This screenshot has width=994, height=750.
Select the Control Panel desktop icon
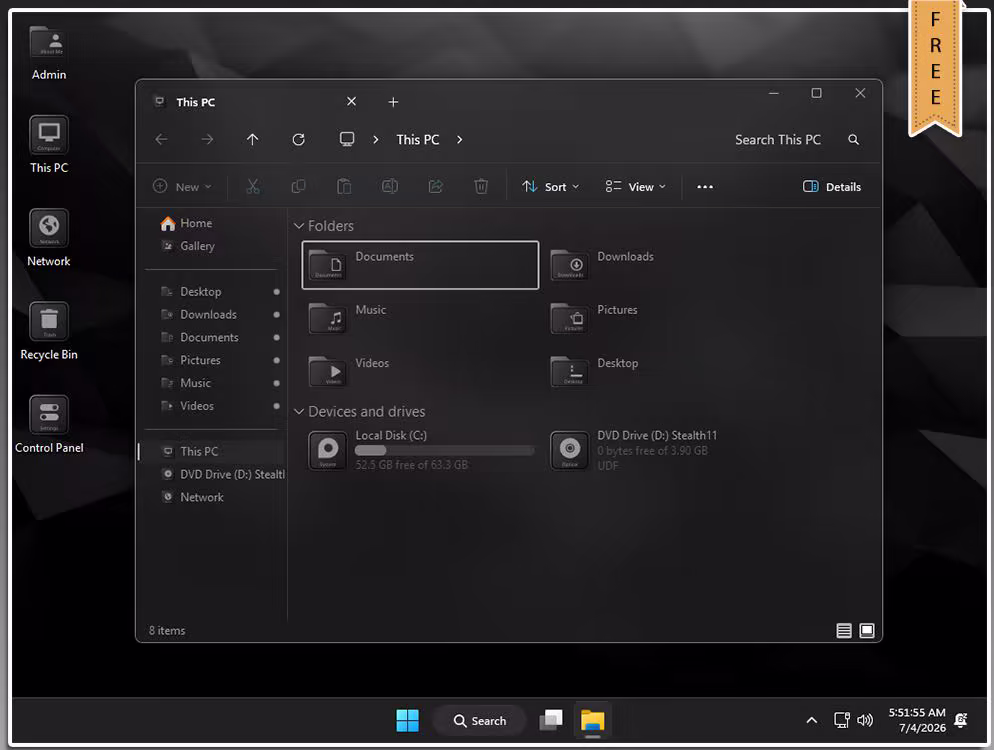(49, 424)
